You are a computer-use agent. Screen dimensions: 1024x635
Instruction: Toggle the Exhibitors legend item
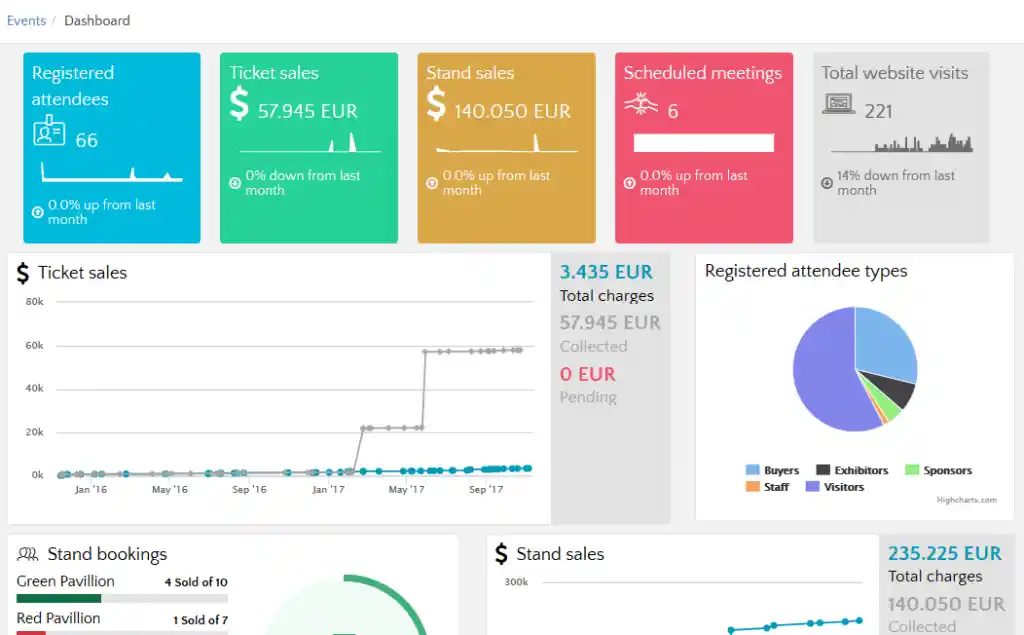tap(852, 470)
